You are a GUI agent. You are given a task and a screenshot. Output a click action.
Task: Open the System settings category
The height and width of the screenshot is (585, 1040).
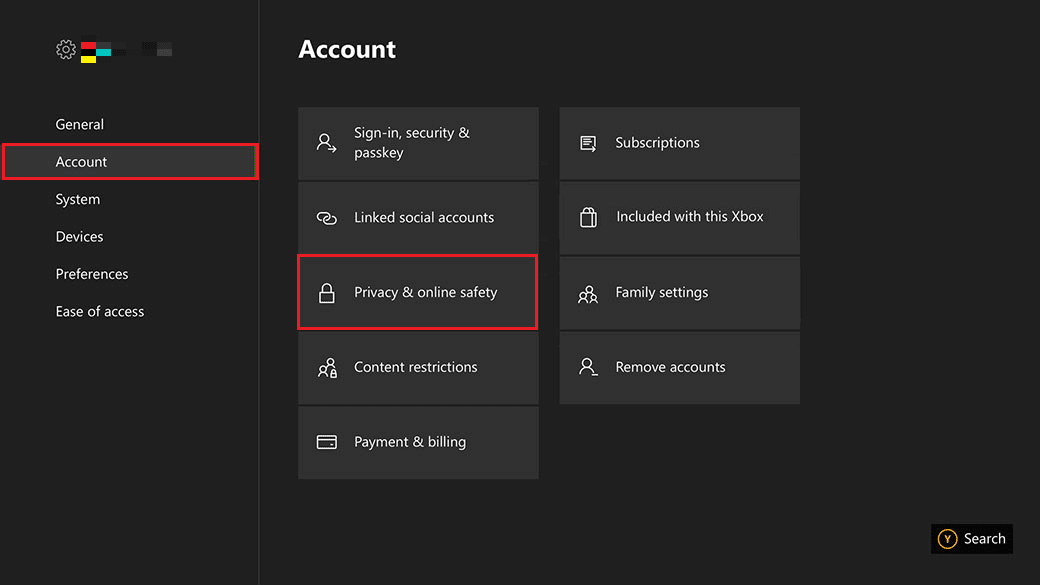click(x=78, y=199)
